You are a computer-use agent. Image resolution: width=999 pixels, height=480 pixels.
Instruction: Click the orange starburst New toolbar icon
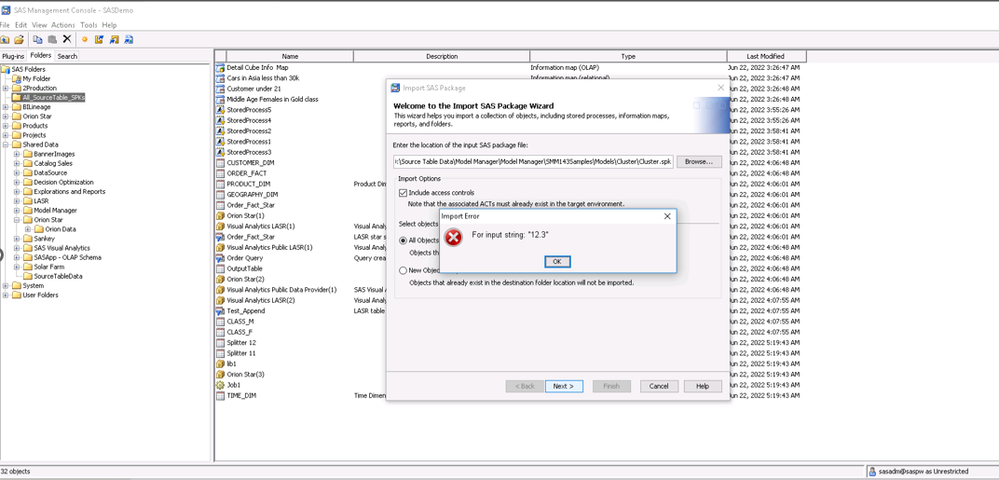(84, 40)
